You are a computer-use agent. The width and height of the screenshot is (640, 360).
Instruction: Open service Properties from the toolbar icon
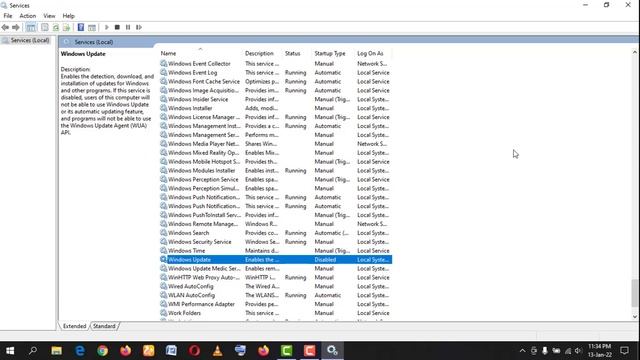click(x=44, y=27)
